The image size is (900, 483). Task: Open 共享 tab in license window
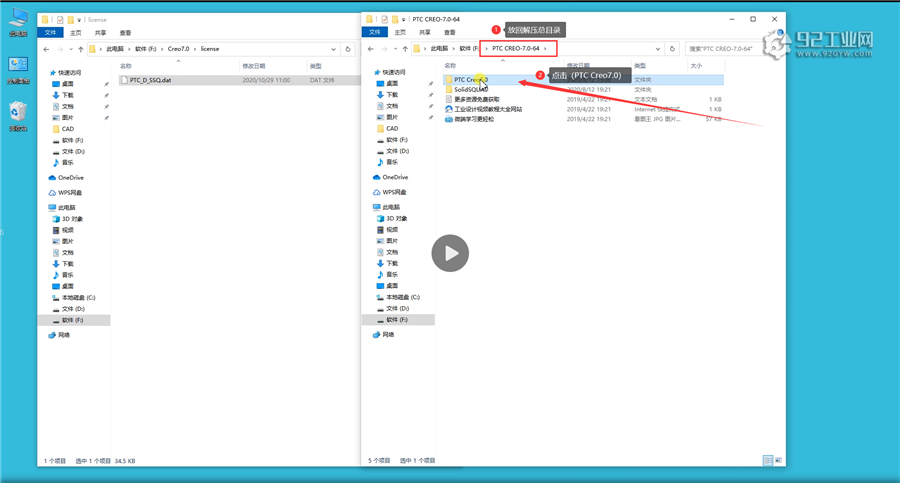[x=100, y=33]
